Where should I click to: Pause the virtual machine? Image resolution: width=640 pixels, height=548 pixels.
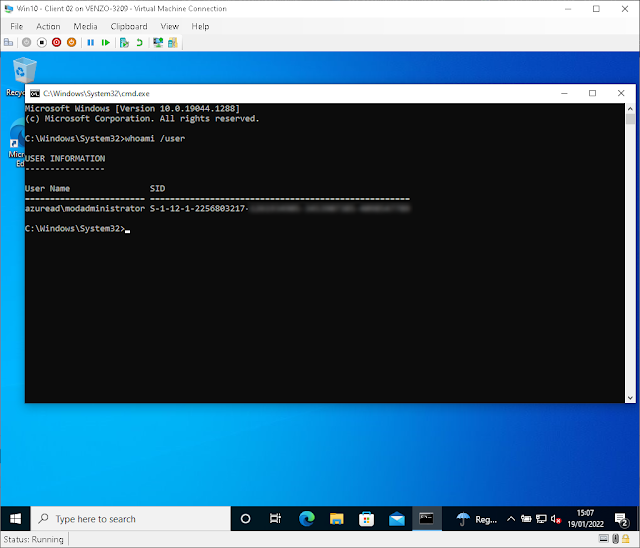coord(91,42)
